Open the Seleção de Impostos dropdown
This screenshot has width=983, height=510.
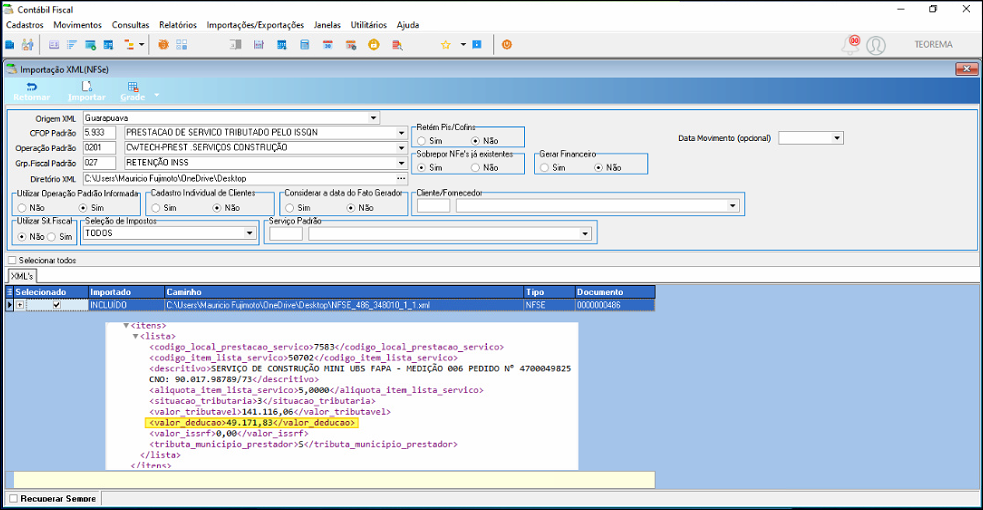(x=250, y=233)
